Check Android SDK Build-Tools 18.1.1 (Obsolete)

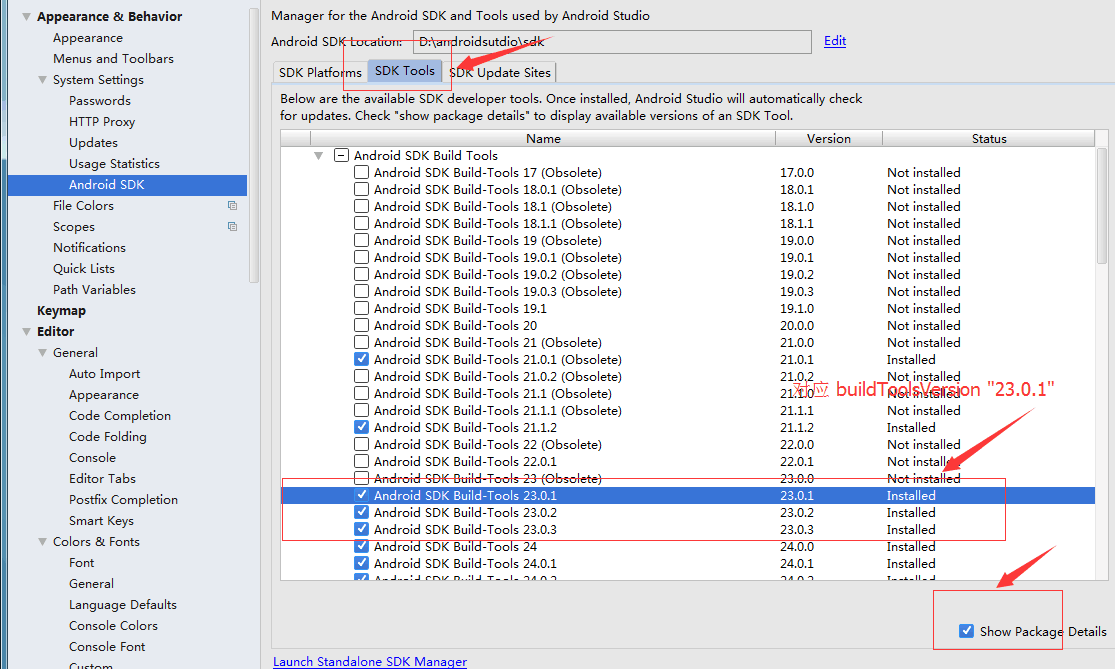(x=361, y=223)
